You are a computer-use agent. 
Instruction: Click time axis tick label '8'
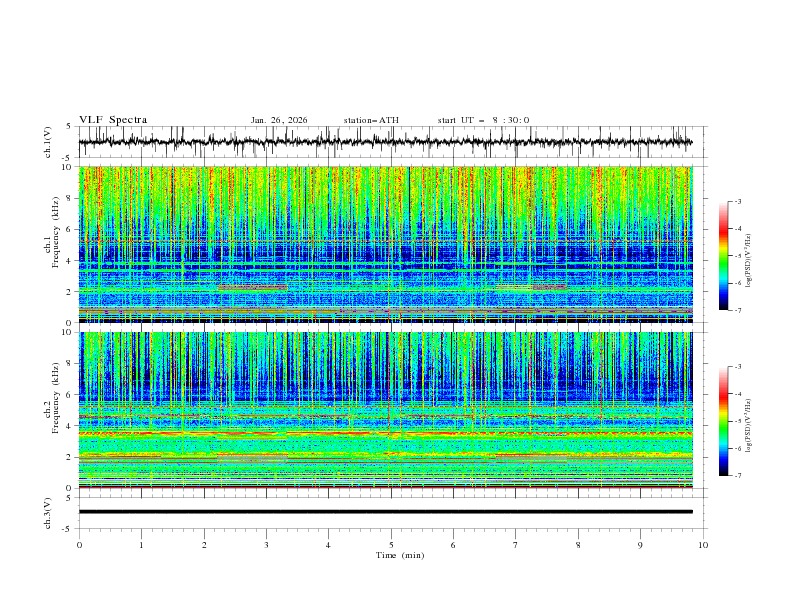pyautogui.click(x=578, y=545)
